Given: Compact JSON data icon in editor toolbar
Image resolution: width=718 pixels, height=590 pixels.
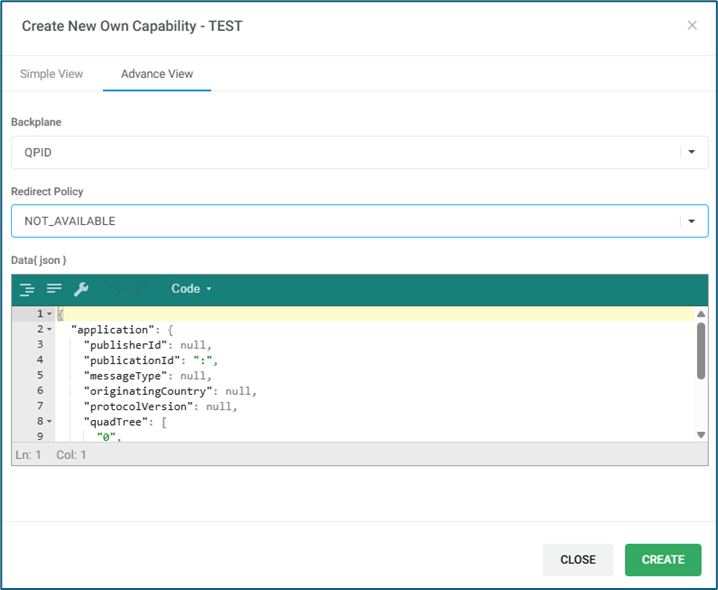Looking at the screenshot, I should click(x=54, y=289).
